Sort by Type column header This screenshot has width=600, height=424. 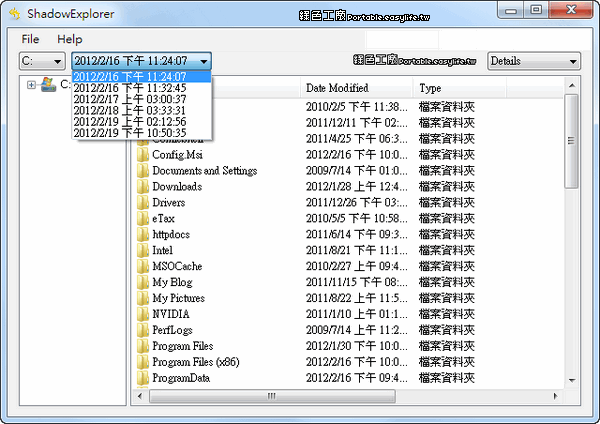[460, 88]
